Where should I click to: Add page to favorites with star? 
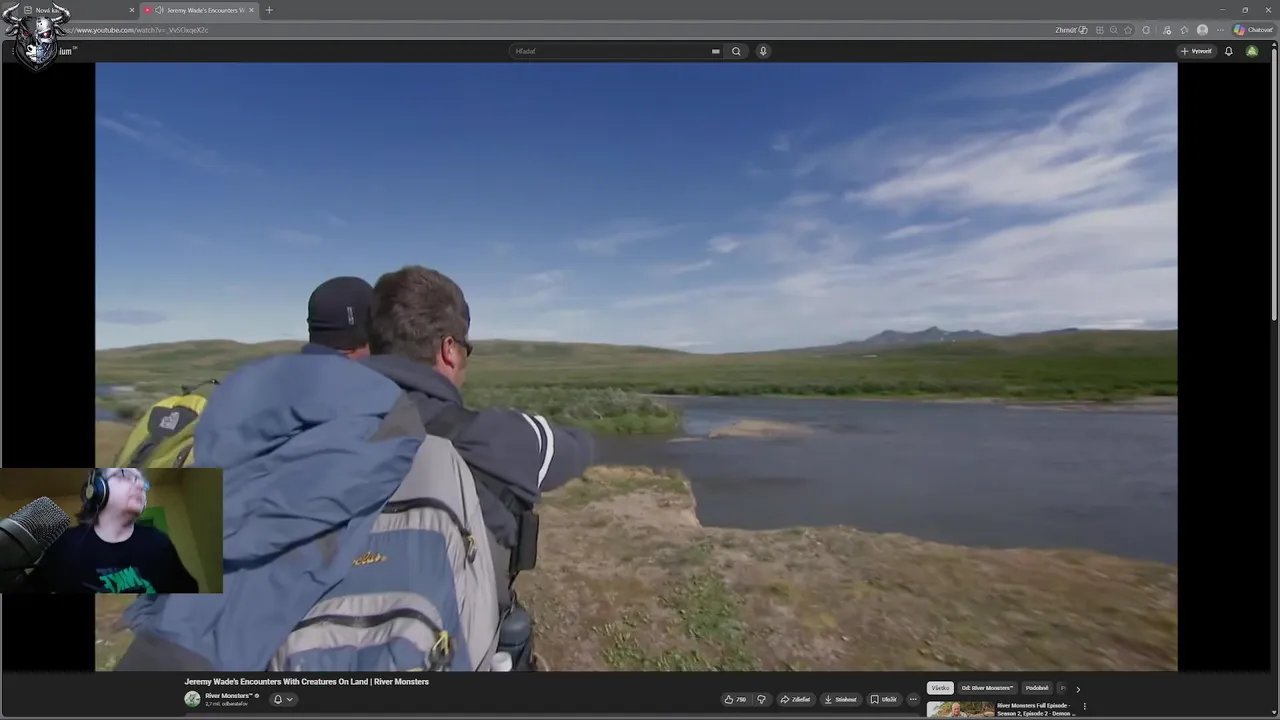(1128, 30)
